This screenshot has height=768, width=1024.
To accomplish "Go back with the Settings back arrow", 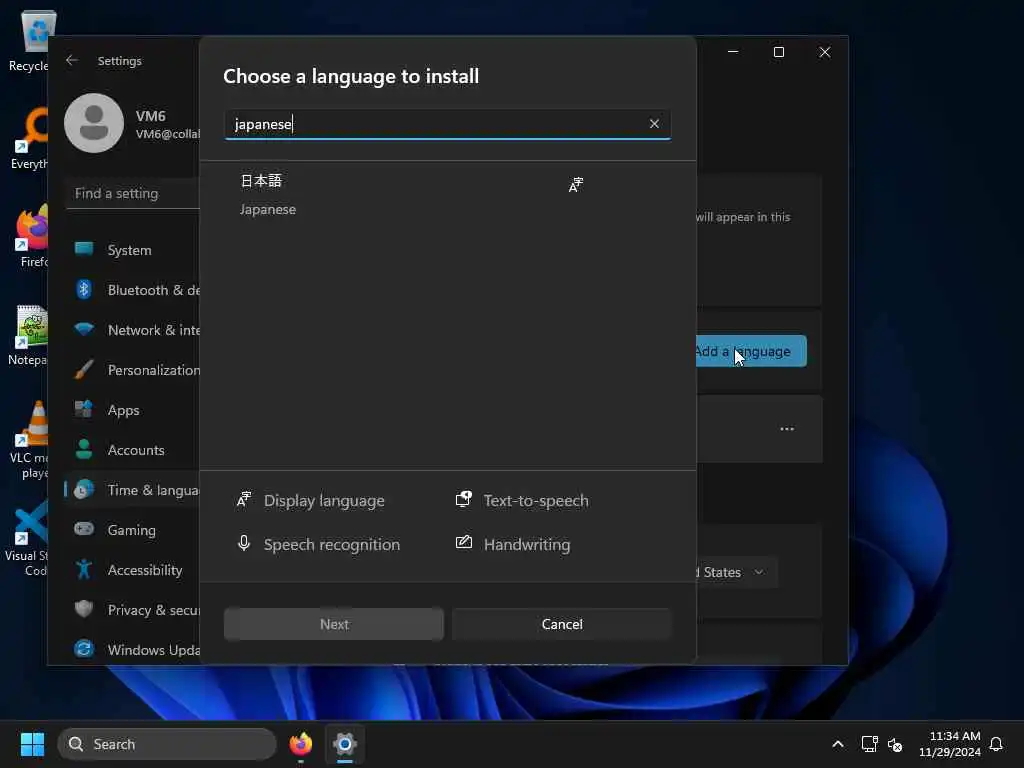I will [72, 60].
